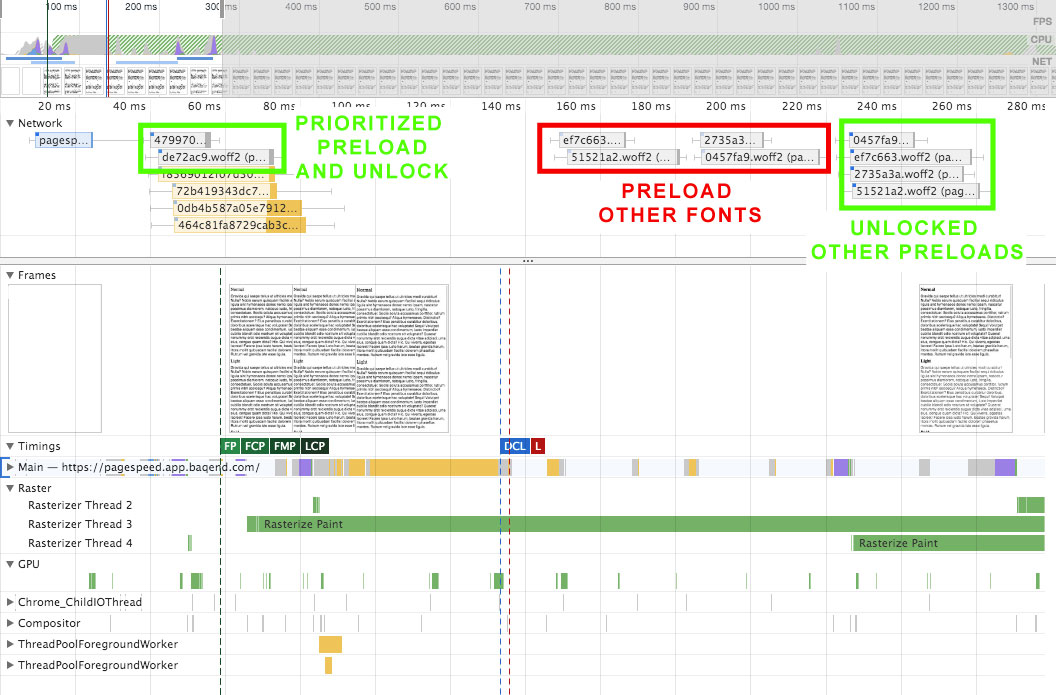Click the 20 ms ruler label
The width and height of the screenshot is (1056, 695).
click(55, 106)
